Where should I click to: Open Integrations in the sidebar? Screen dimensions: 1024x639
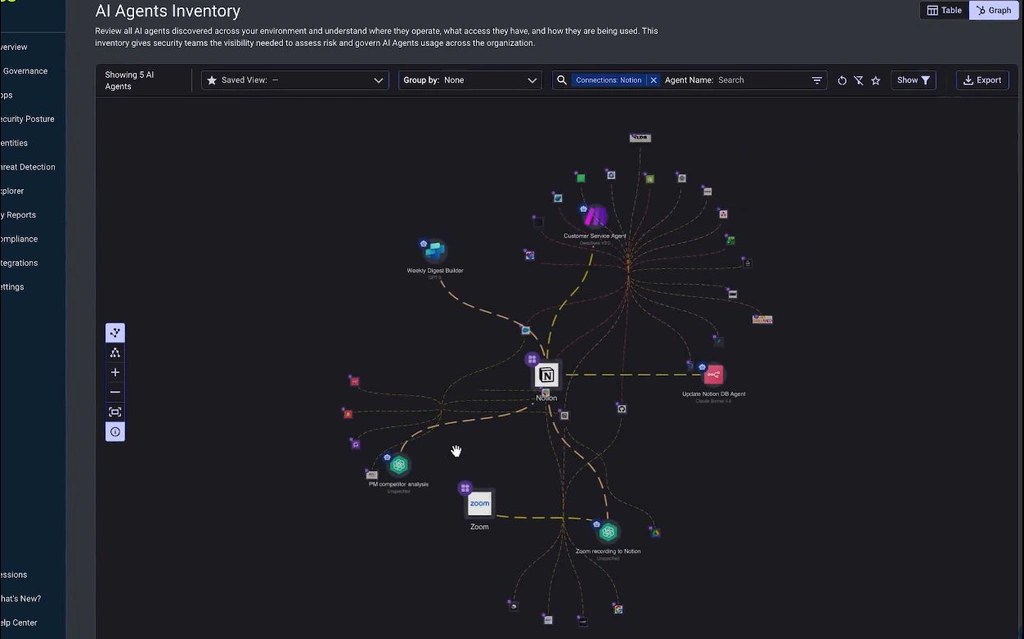click(x=20, y=263)
